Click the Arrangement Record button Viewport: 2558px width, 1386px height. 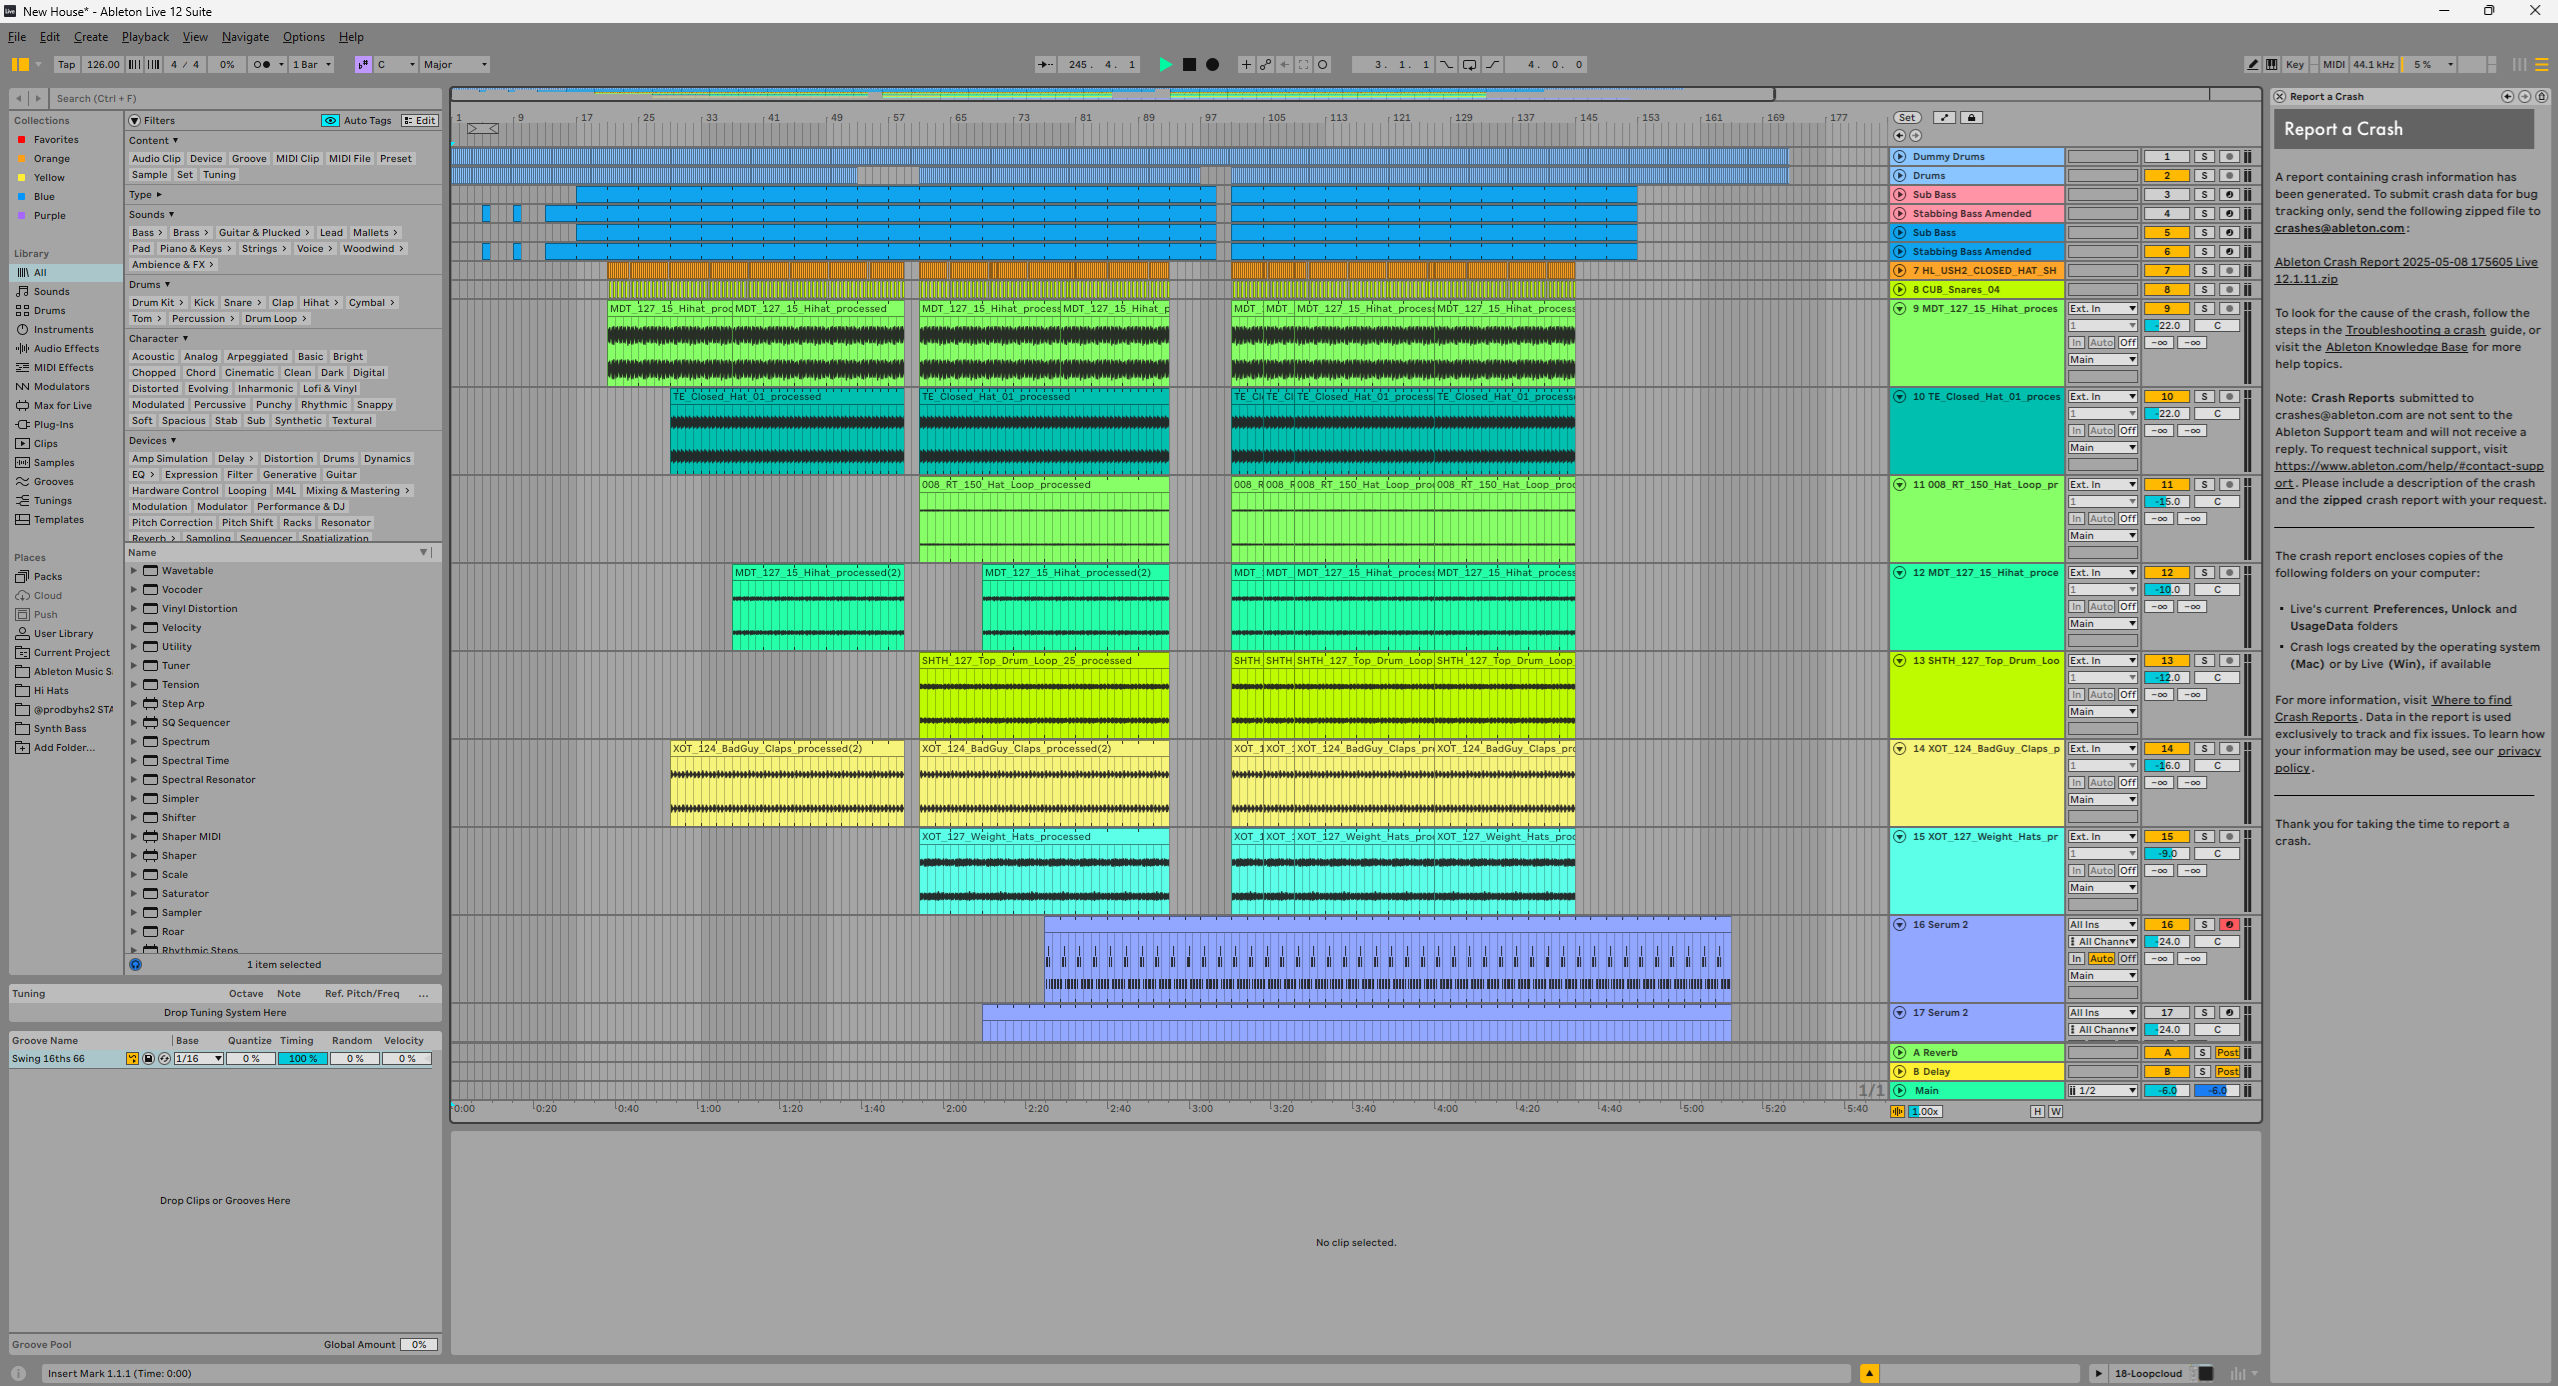click(1212, 65)
